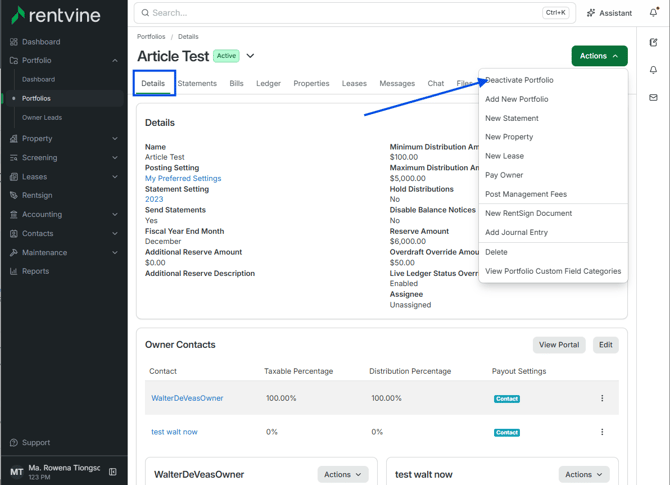Open Owner Leads in the sidebar

(42, 118)
